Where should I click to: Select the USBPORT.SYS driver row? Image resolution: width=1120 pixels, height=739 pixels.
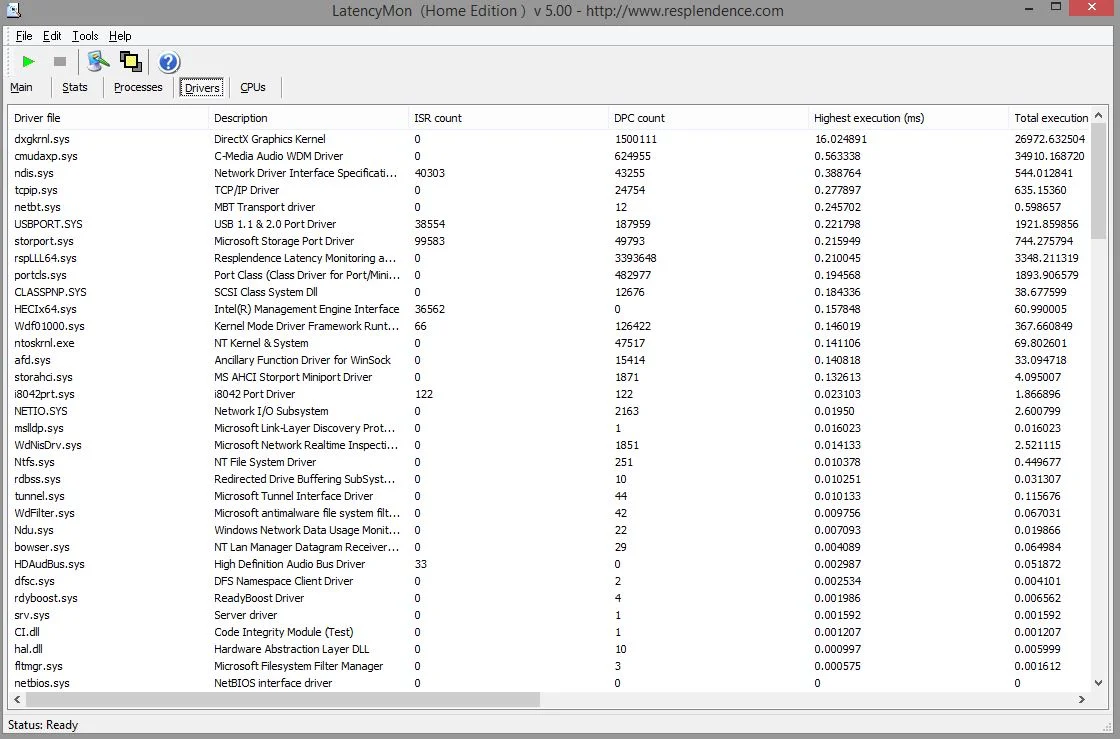coord(550,224)
